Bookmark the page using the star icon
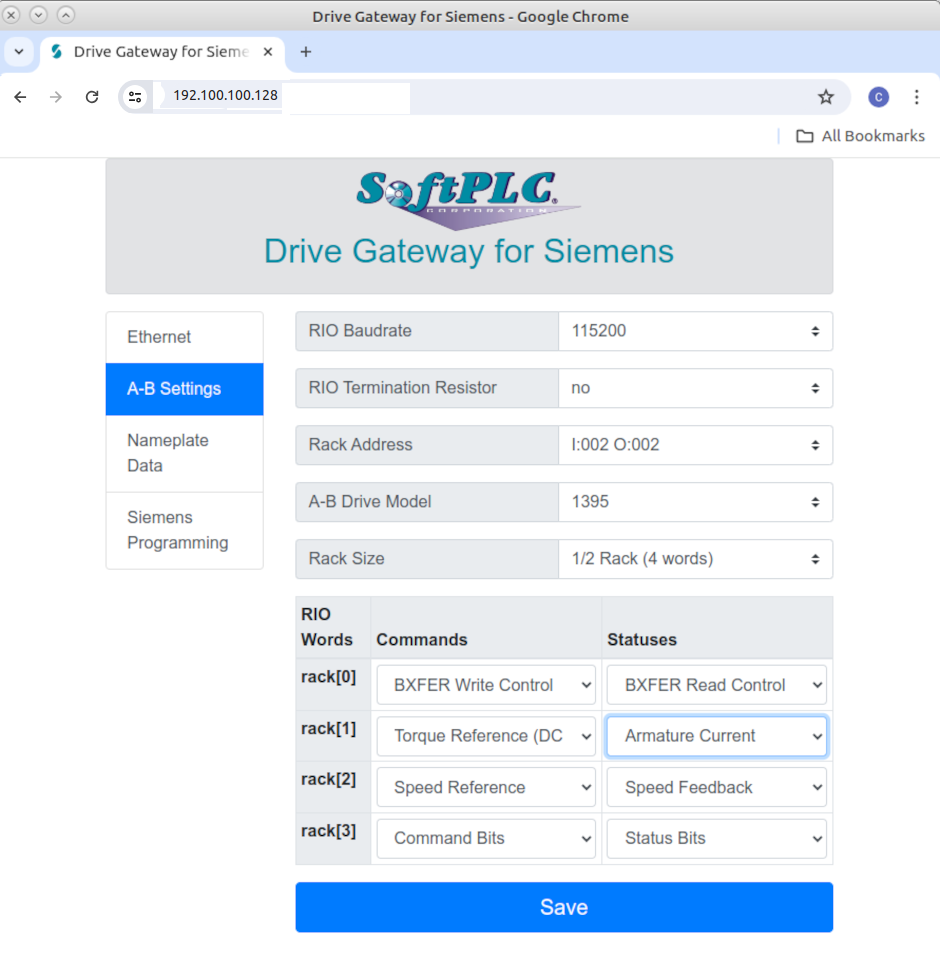This screenshot has width=940, height=959. (x=826, y=97)
